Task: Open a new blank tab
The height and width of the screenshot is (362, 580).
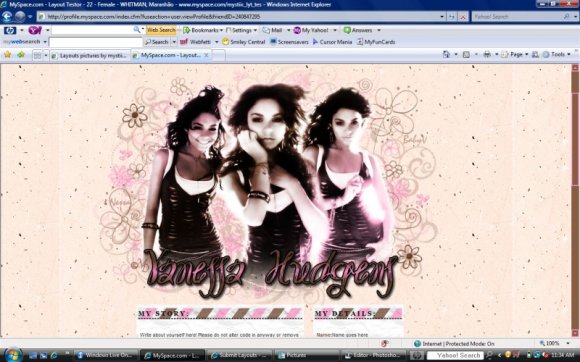Action: click(x=219, y=55)
